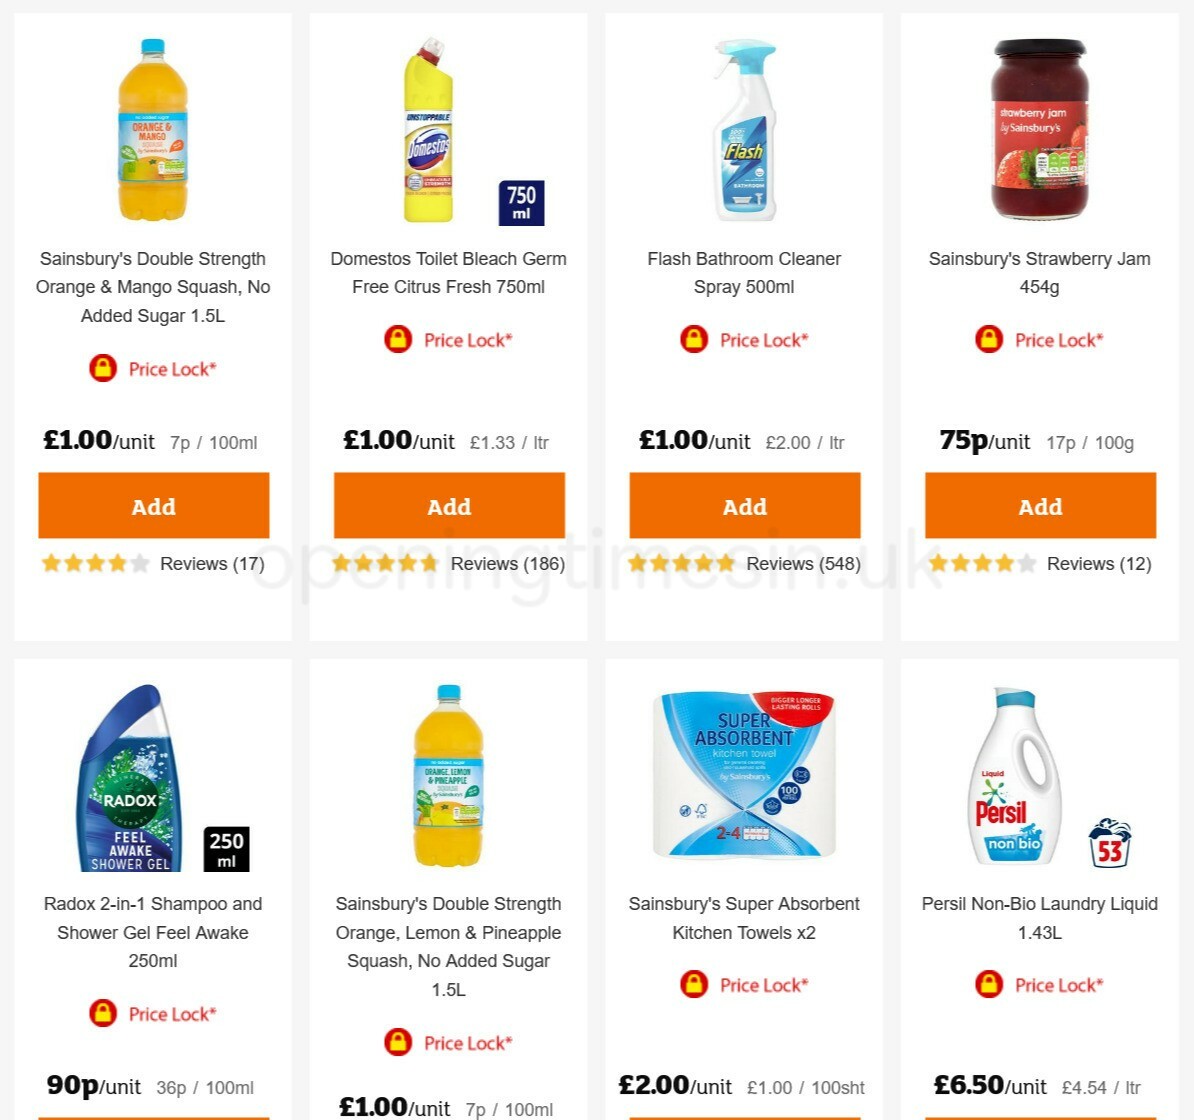
Task: Add Sainsbury's Strawberry Jam to the basket
Action: click(1040, 506)
